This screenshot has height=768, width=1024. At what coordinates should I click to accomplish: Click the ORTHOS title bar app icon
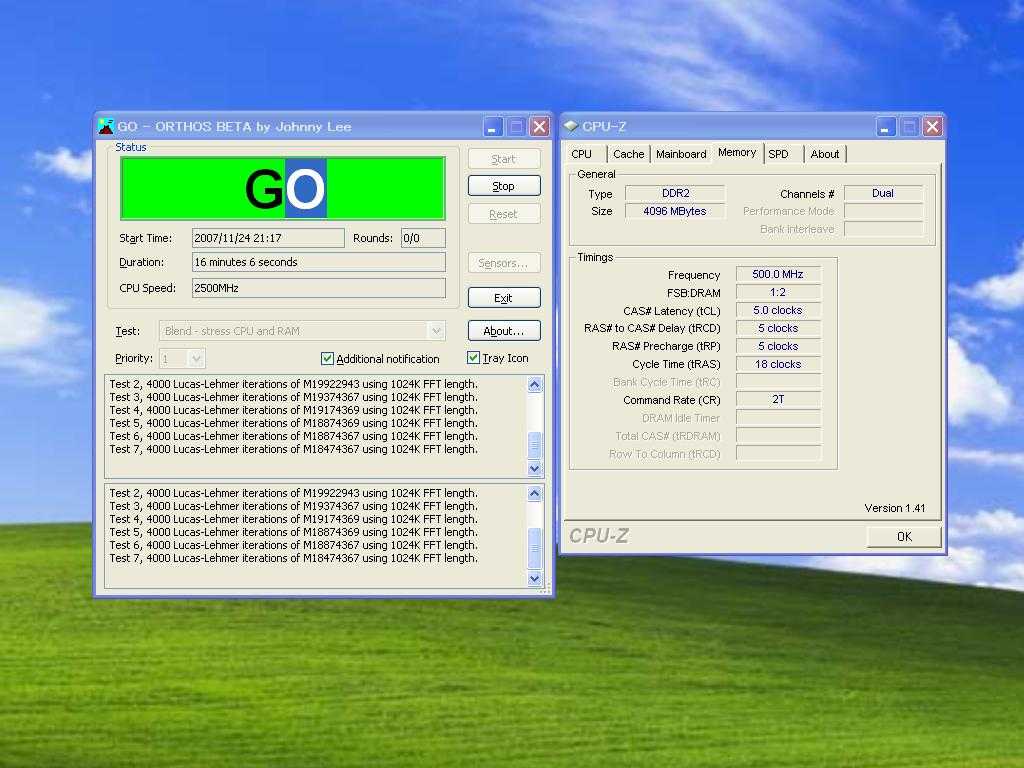106,126
